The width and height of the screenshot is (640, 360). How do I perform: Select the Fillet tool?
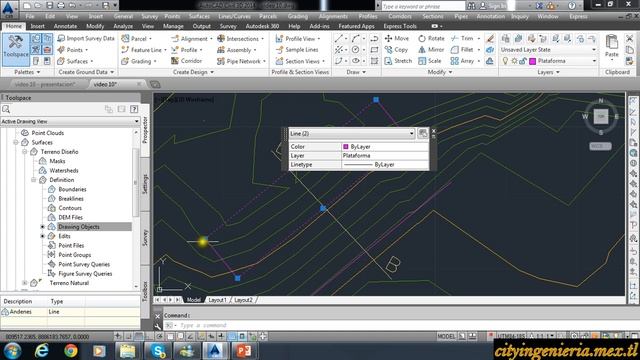462,50
